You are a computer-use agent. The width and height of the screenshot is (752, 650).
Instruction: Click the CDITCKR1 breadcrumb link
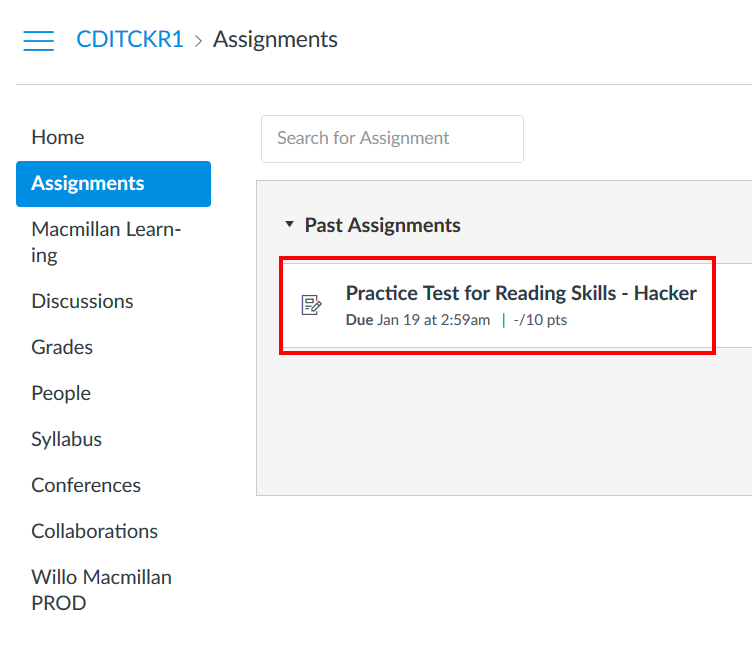point(130,40)
